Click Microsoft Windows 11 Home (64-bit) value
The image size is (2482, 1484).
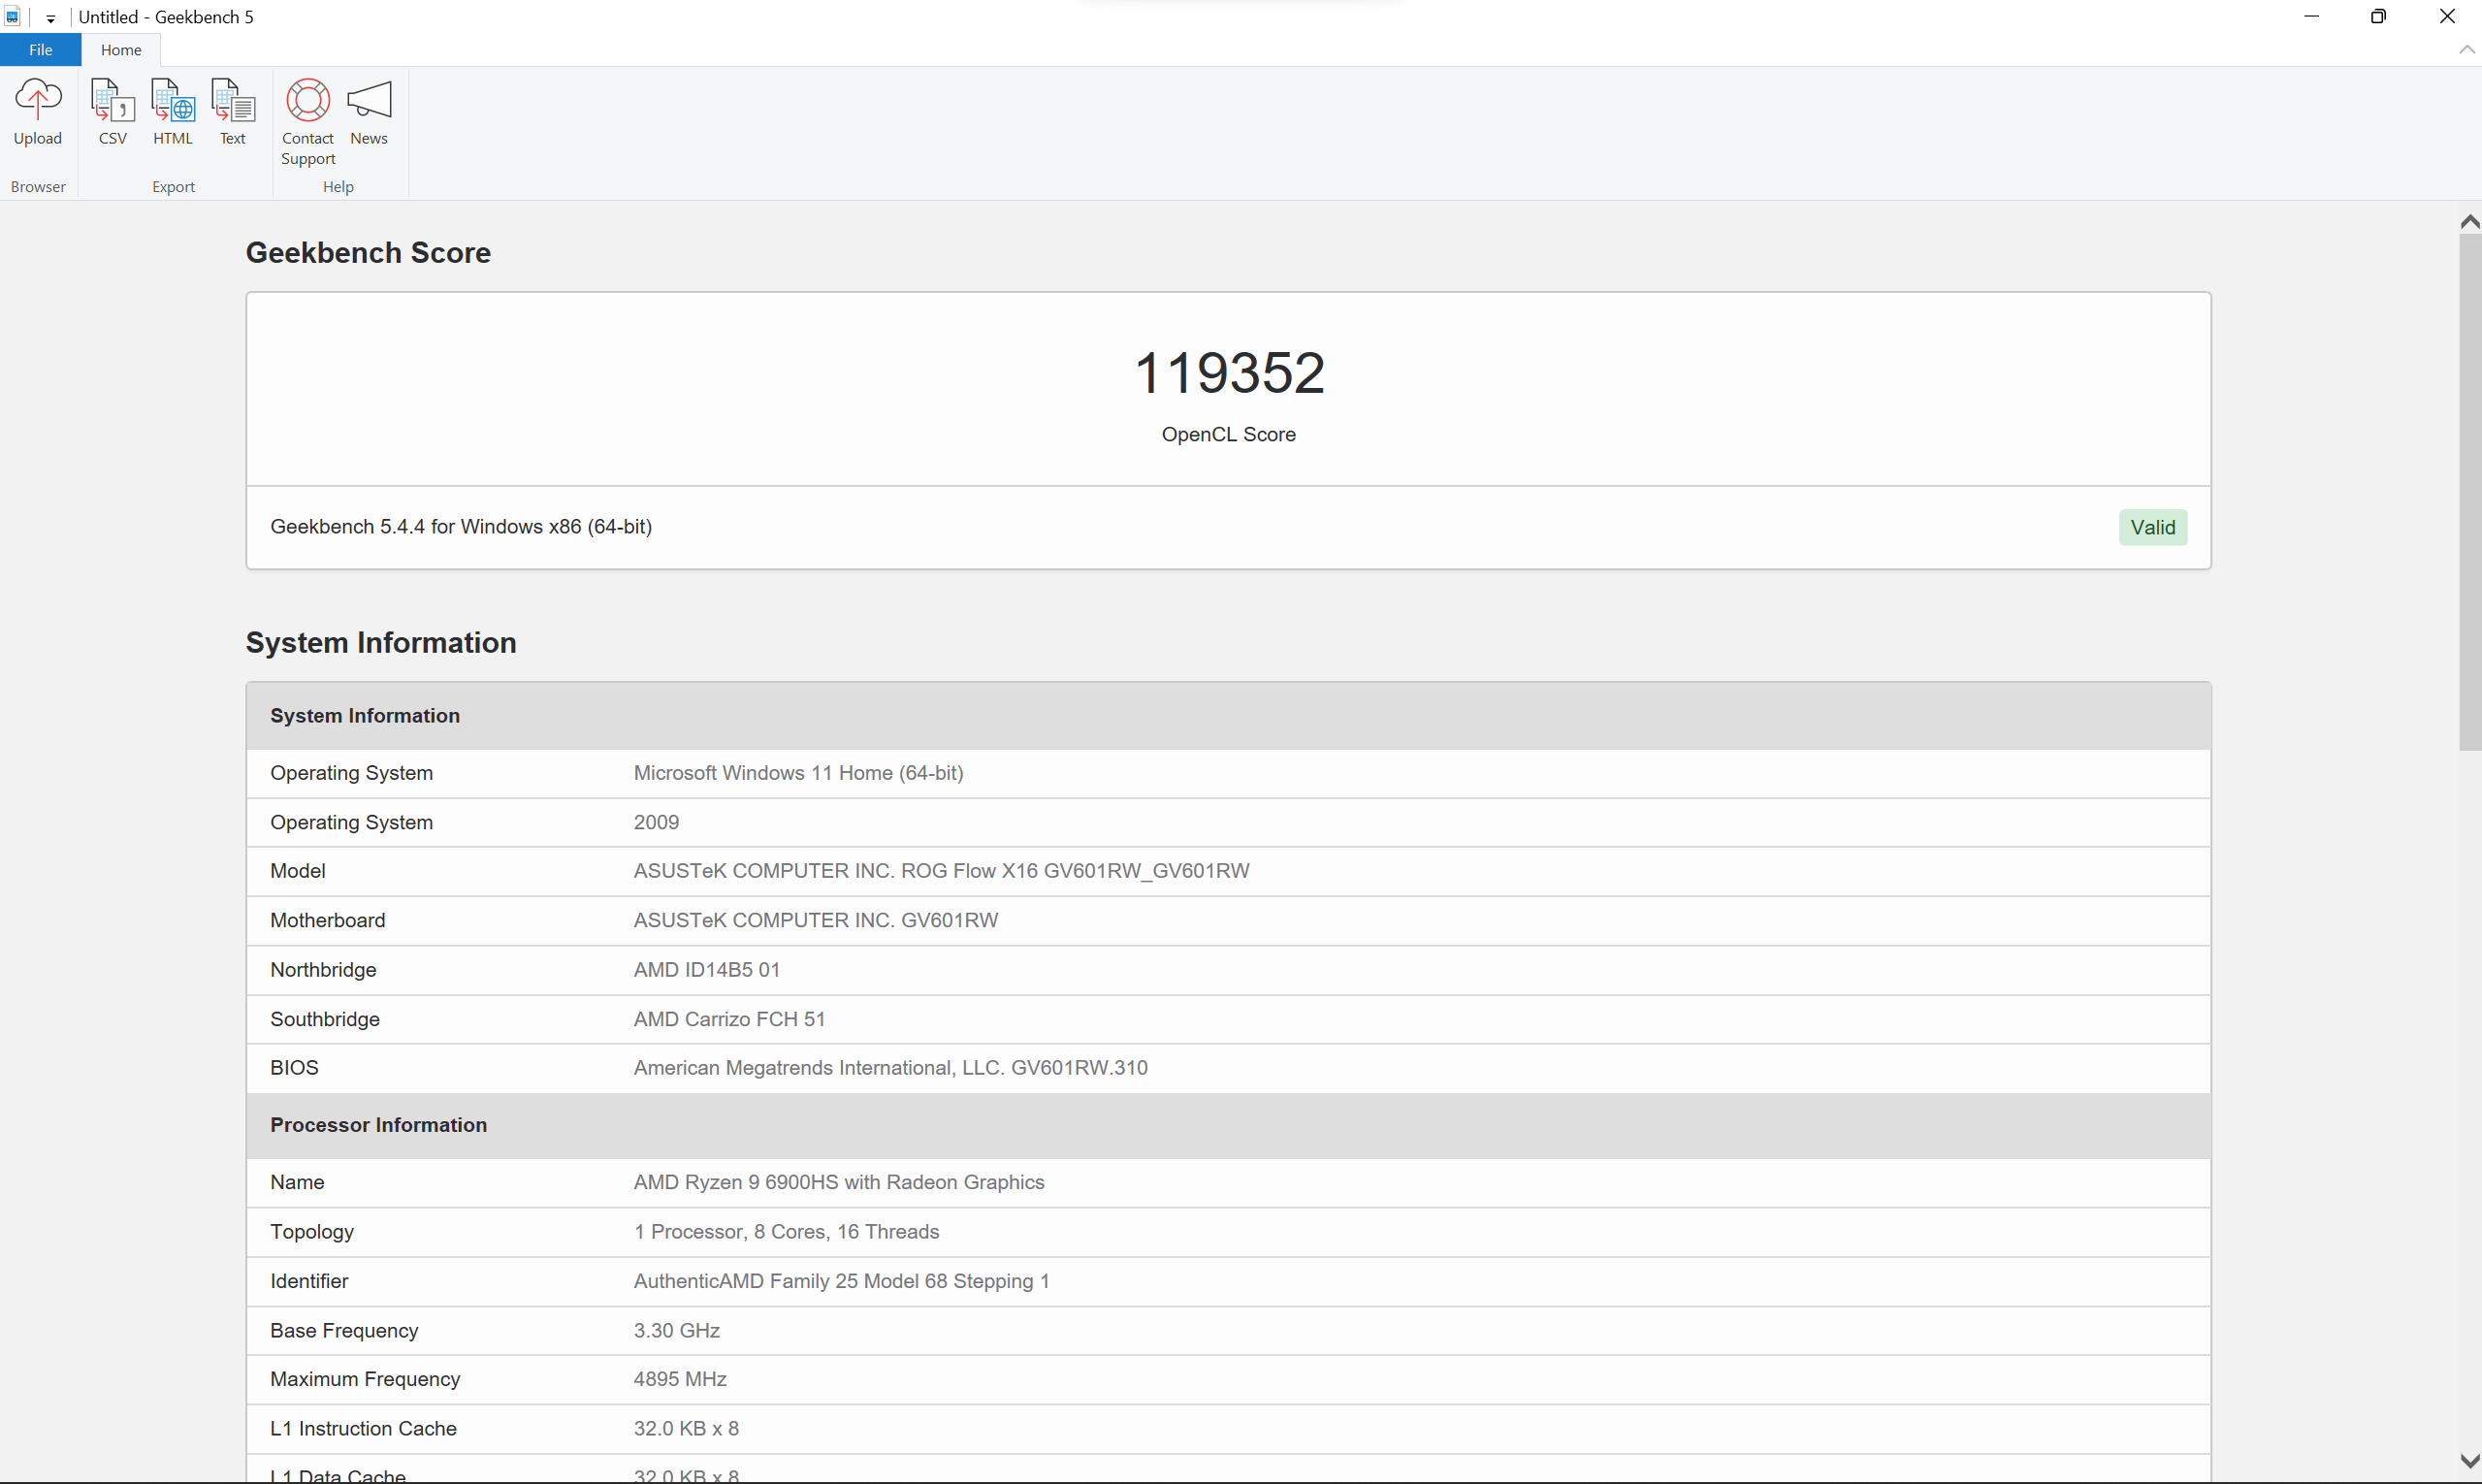798,773
